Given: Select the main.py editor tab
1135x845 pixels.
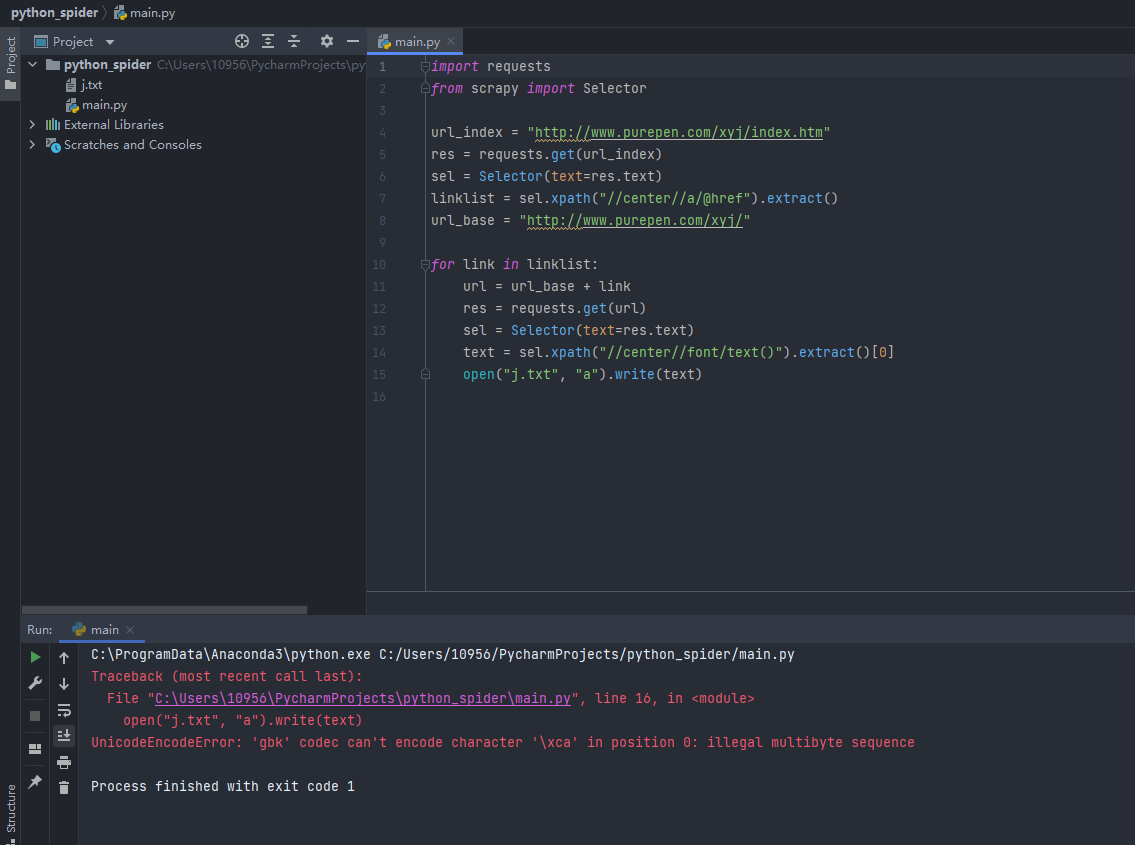Looking at the screenshot, I should pyautogui.click(x=416, y=41).
